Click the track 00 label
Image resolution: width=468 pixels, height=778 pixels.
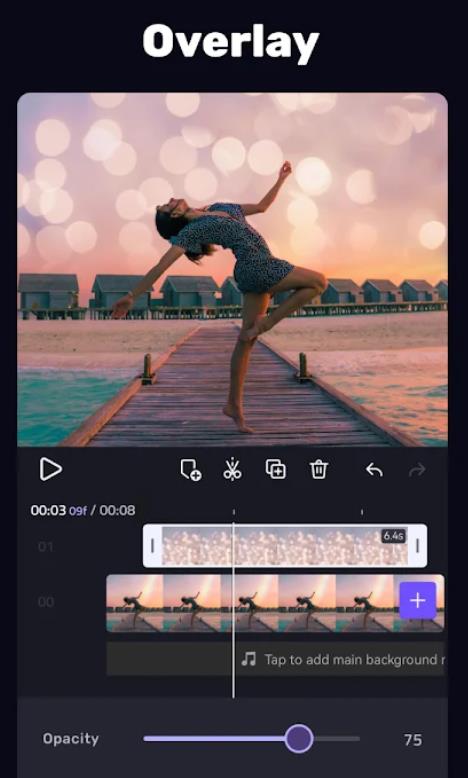click(x=46, y=602)
